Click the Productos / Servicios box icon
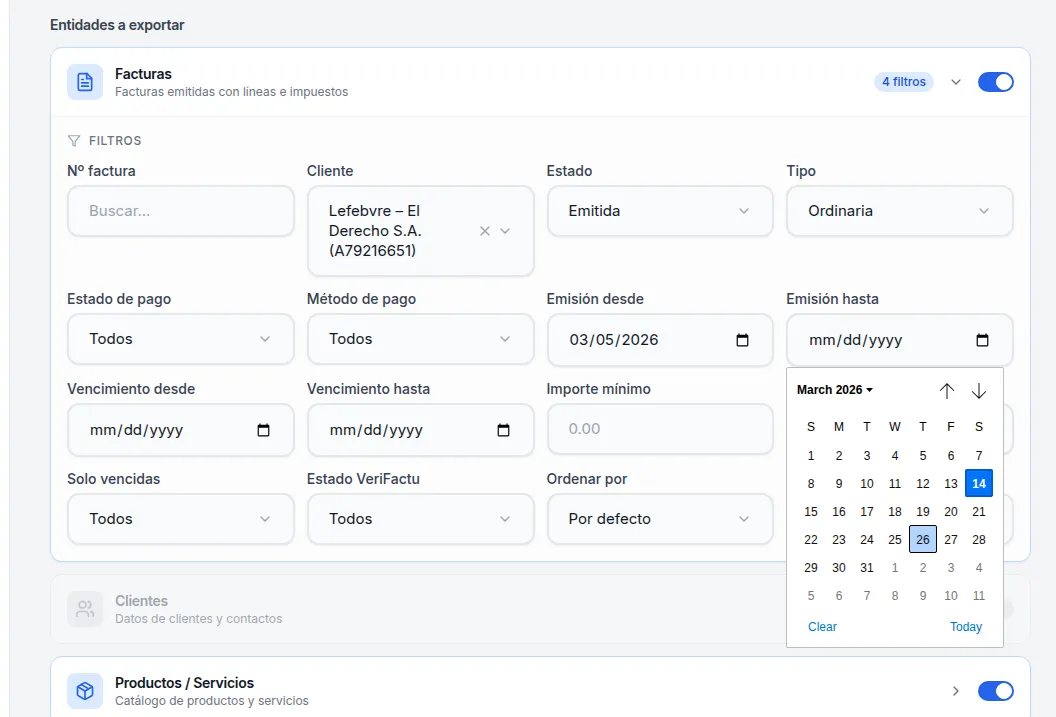Viewport: 1056px width, 717px height. [x=85, y=691]
